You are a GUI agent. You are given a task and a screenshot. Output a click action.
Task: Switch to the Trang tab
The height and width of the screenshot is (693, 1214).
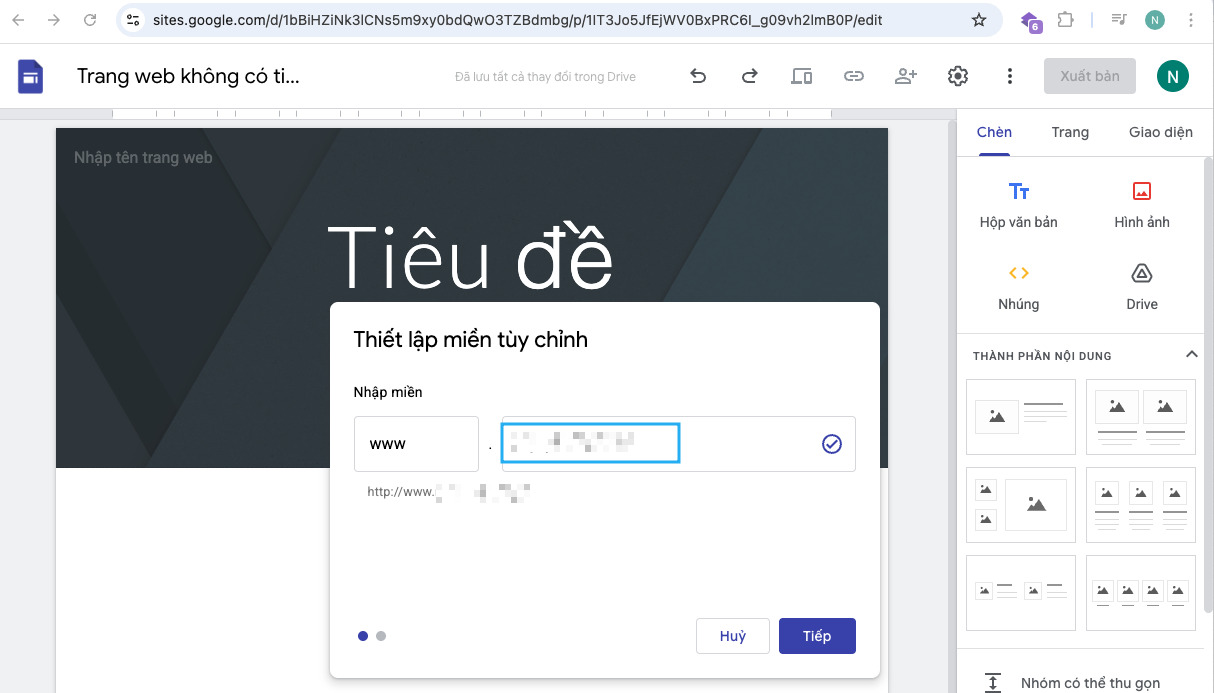tap(1070, 131)
